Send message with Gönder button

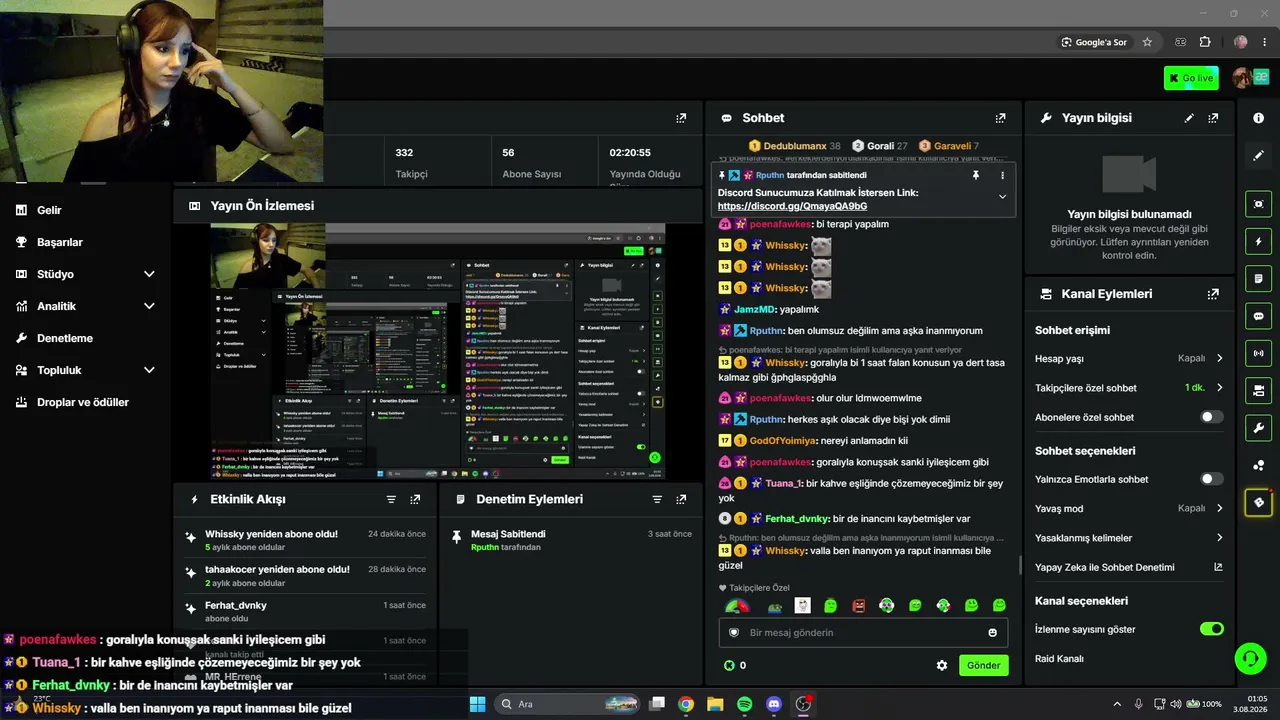pos(983,665)
